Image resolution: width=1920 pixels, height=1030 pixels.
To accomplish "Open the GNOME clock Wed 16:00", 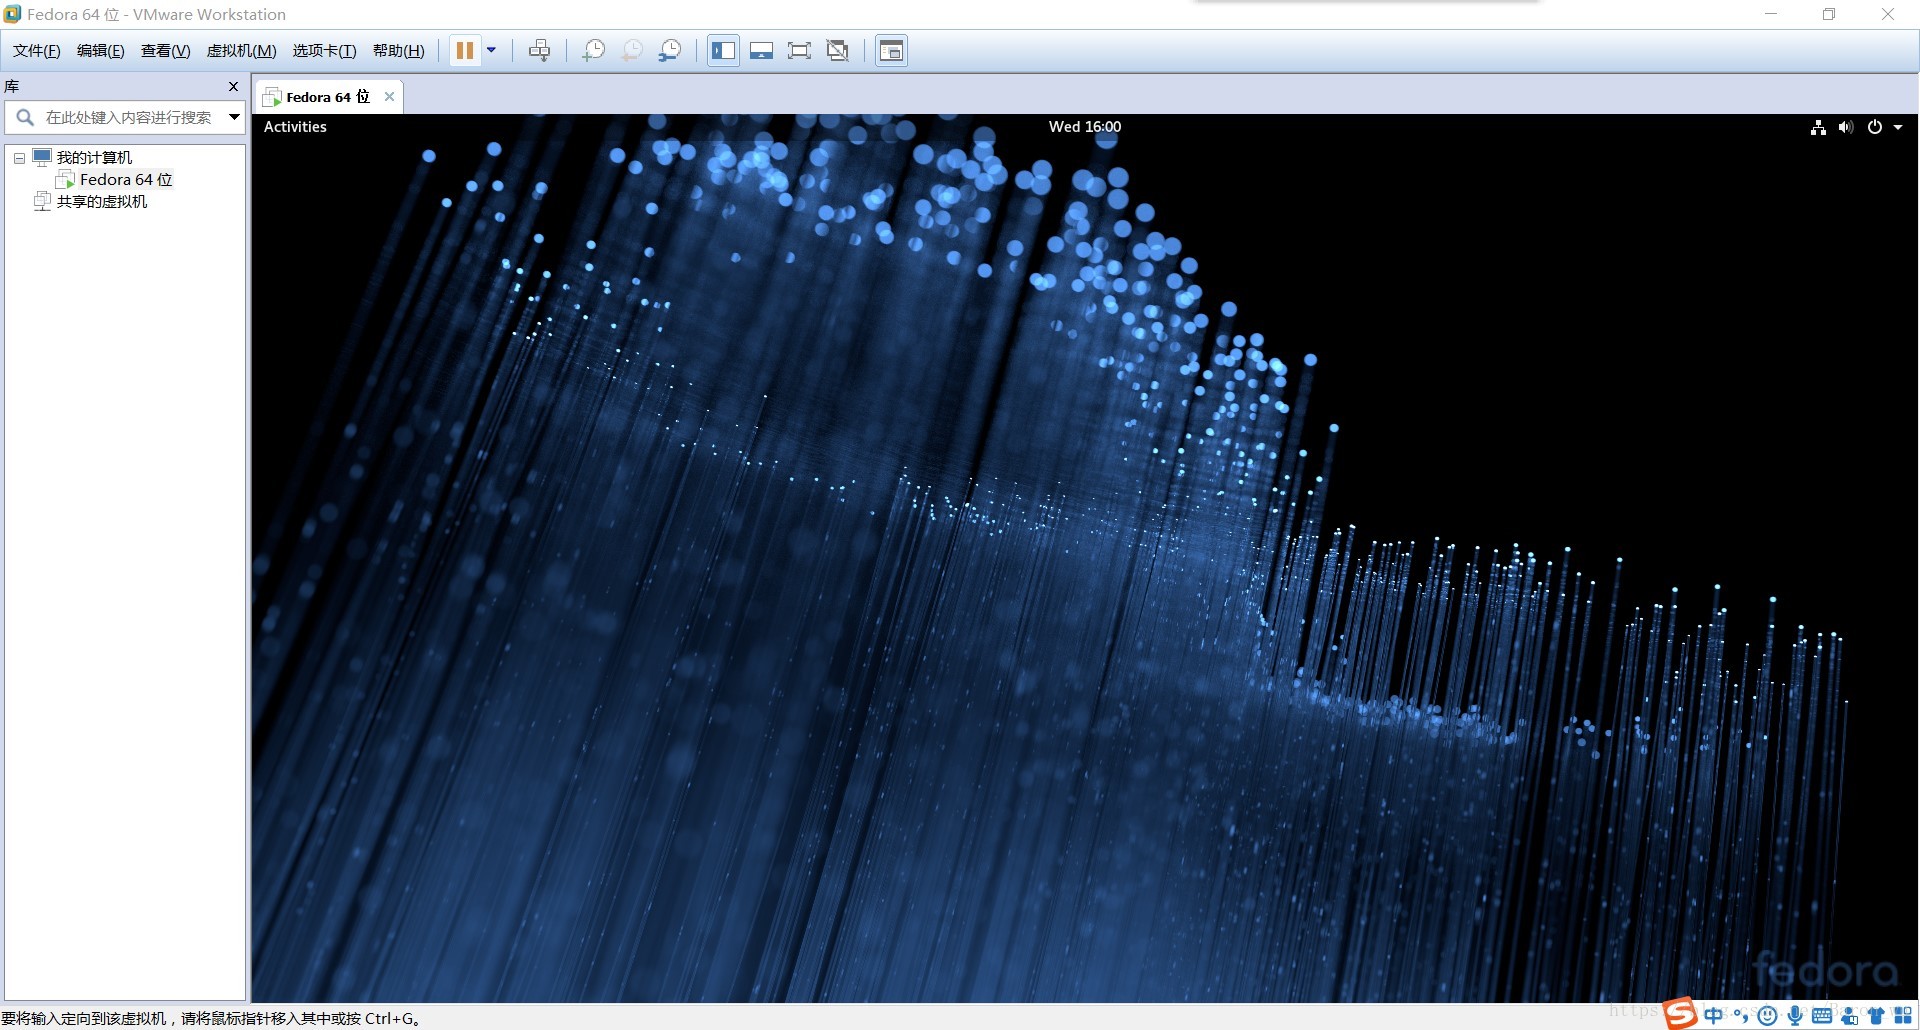I will click(1085, 127).
